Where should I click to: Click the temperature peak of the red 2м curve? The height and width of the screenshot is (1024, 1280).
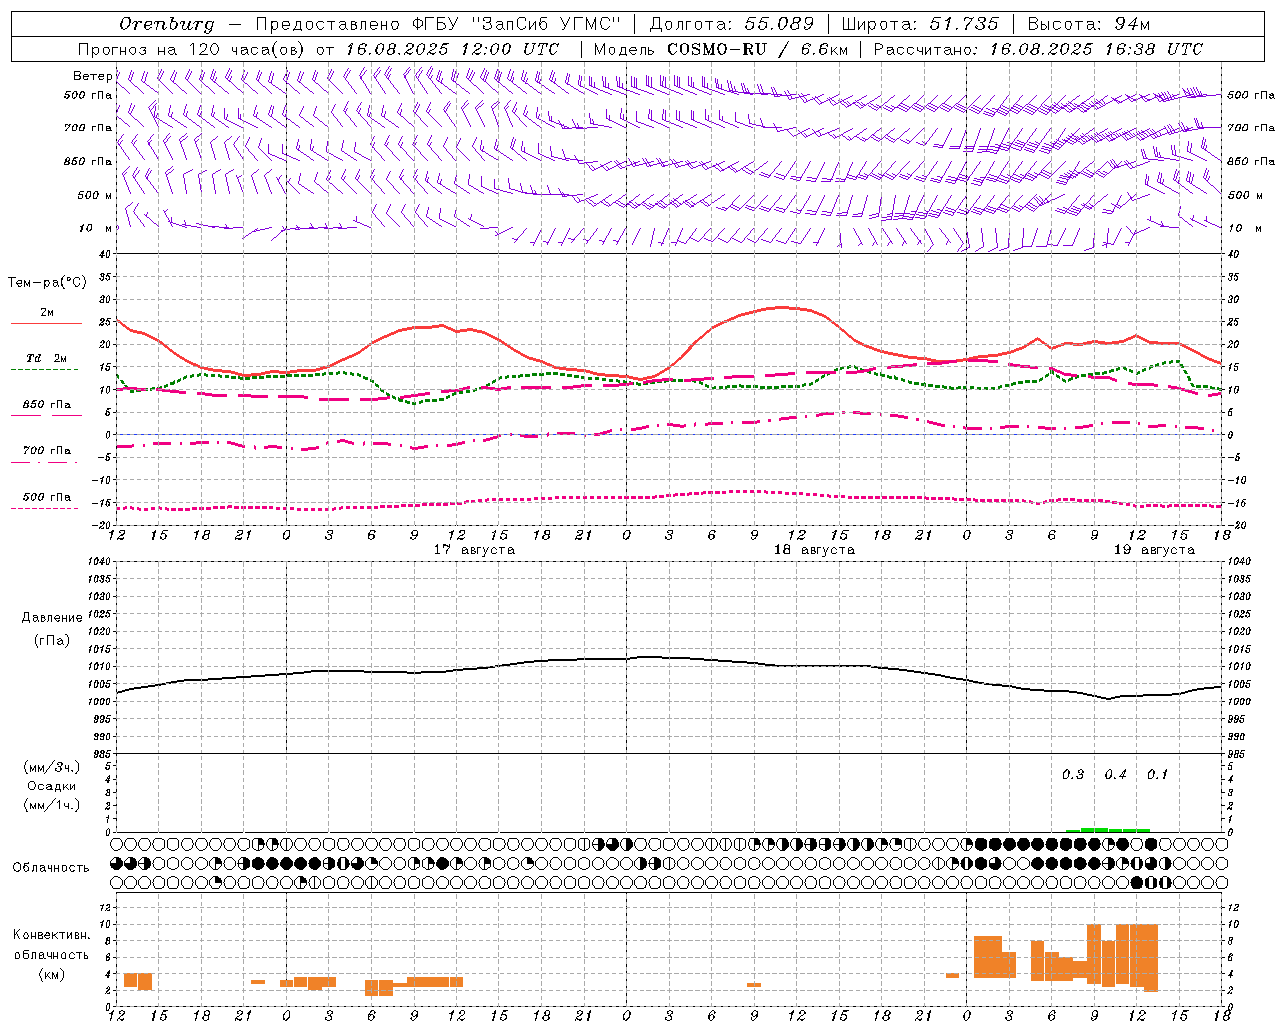click(783, 307)
